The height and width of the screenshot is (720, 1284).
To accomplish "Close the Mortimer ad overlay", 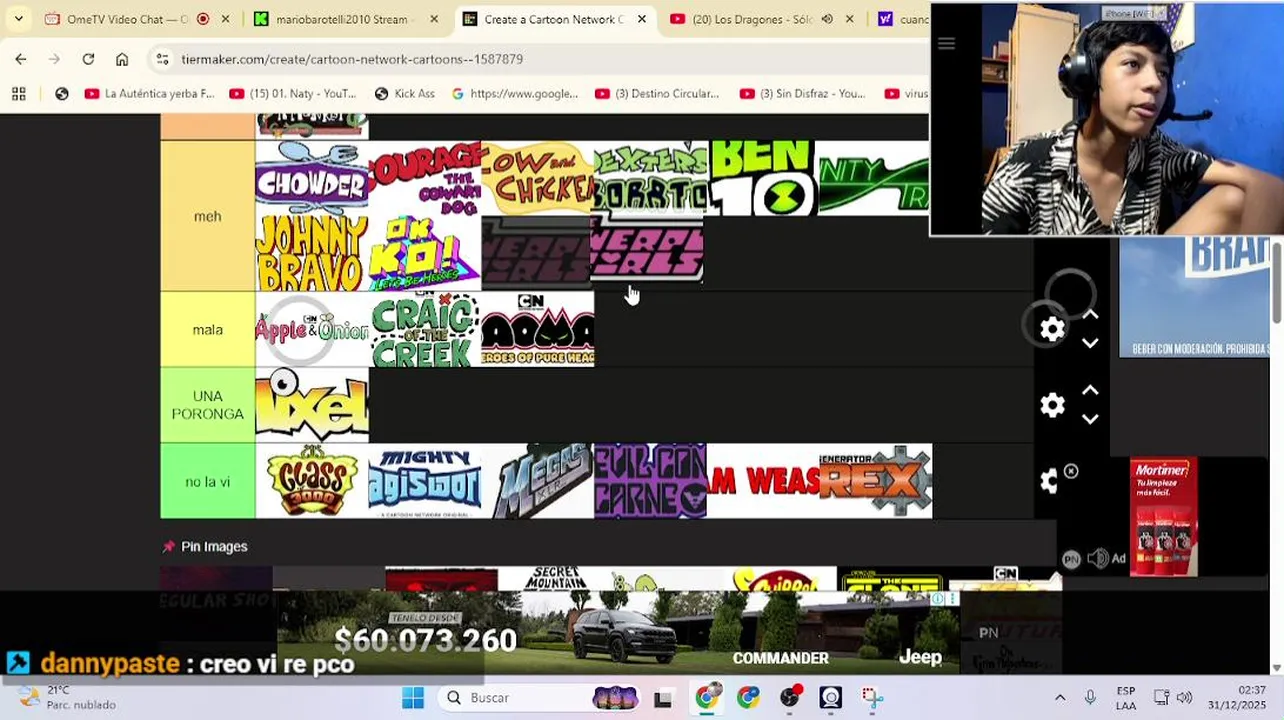I will point(1071,471).
